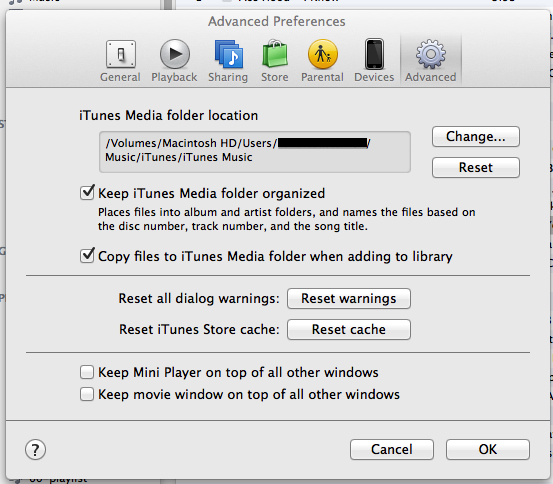
Task: Click the Reset warnings button
Action: pos(349,298)
